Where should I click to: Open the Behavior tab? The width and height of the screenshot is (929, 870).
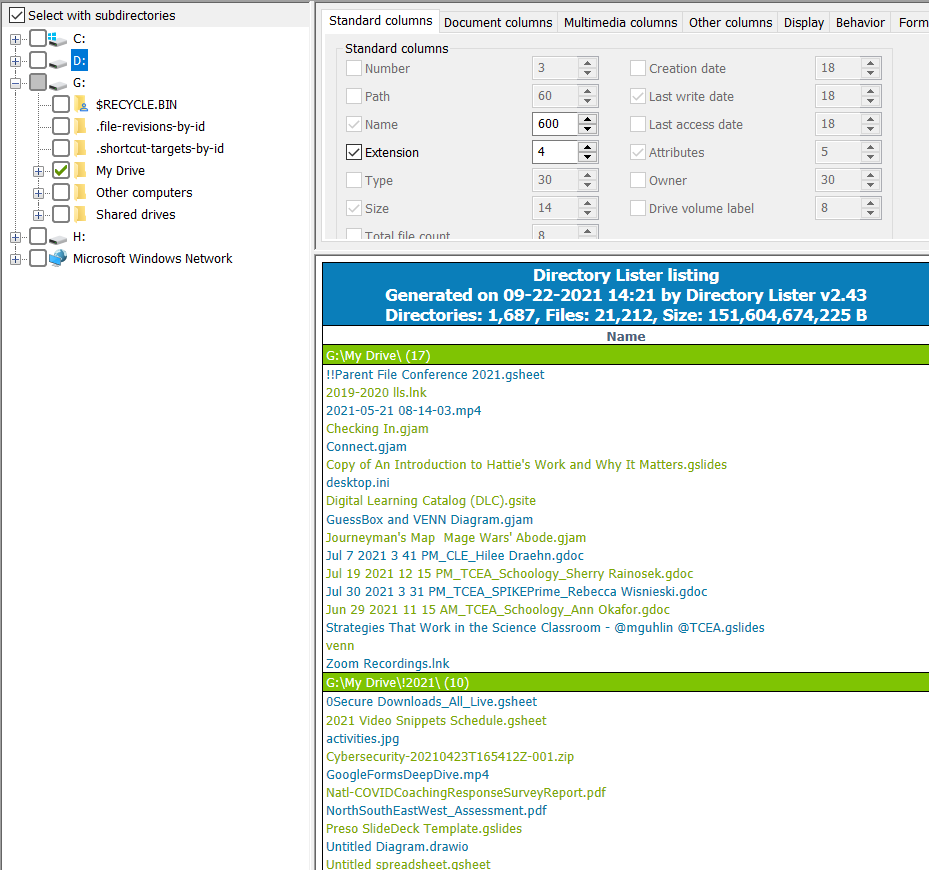coord(860,23)
